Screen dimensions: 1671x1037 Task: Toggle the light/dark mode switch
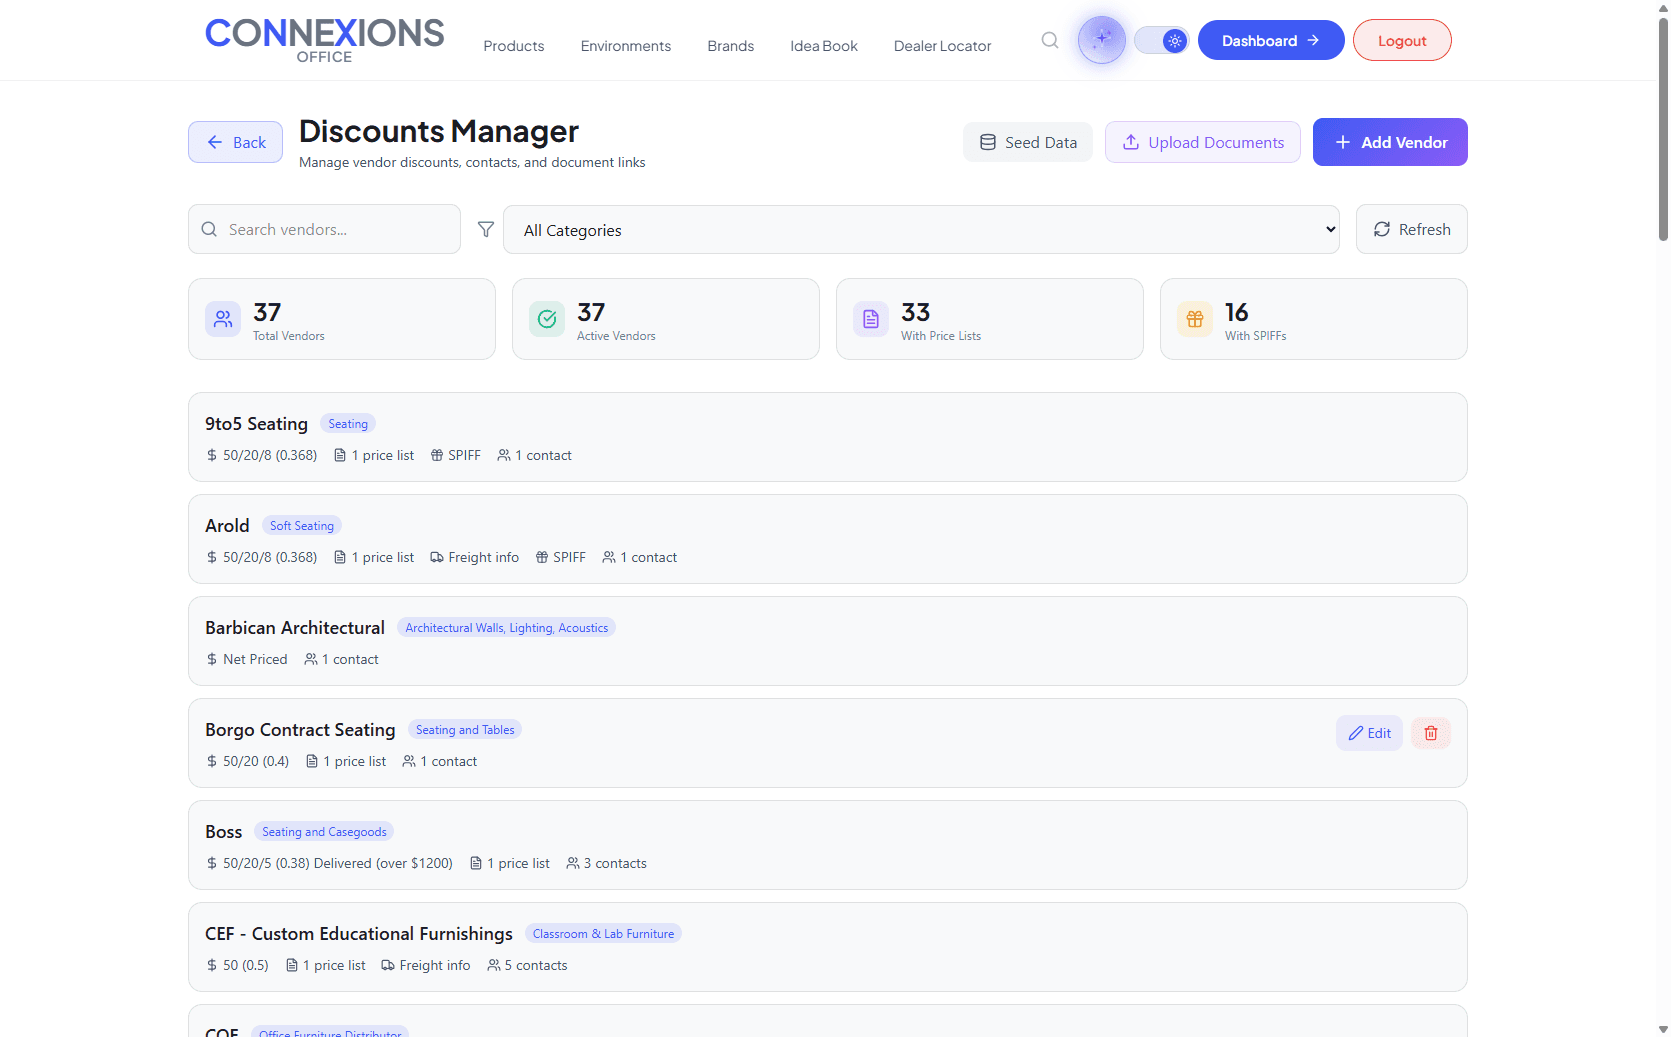coord(1161,40)
